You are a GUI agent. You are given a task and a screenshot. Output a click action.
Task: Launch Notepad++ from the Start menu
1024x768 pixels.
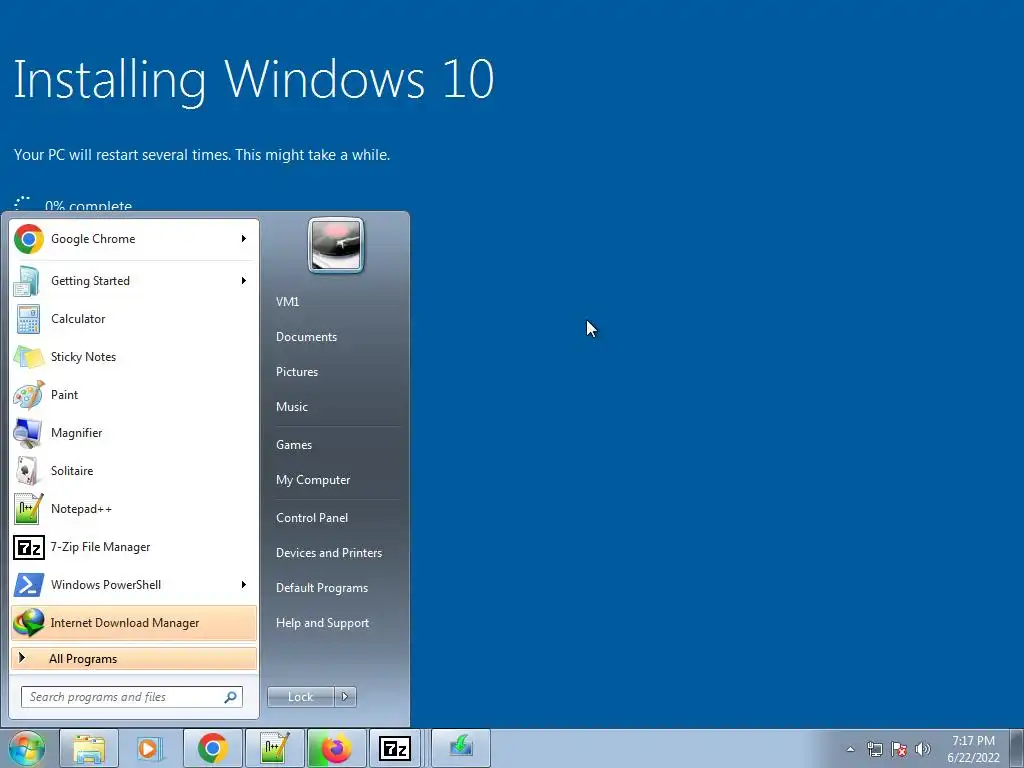coord(134,509)
